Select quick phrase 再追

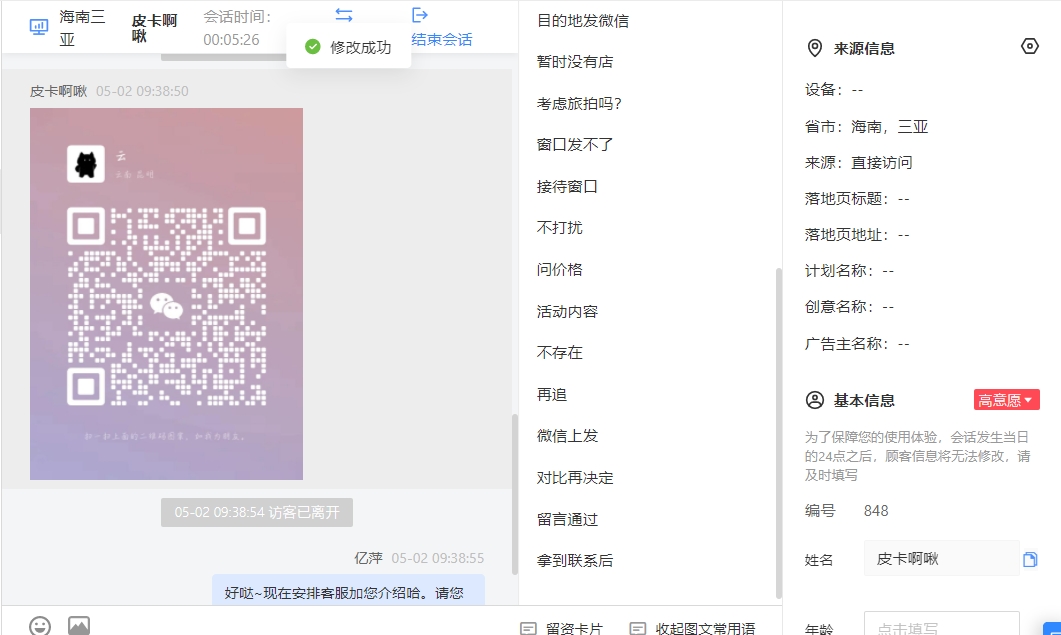551,395
